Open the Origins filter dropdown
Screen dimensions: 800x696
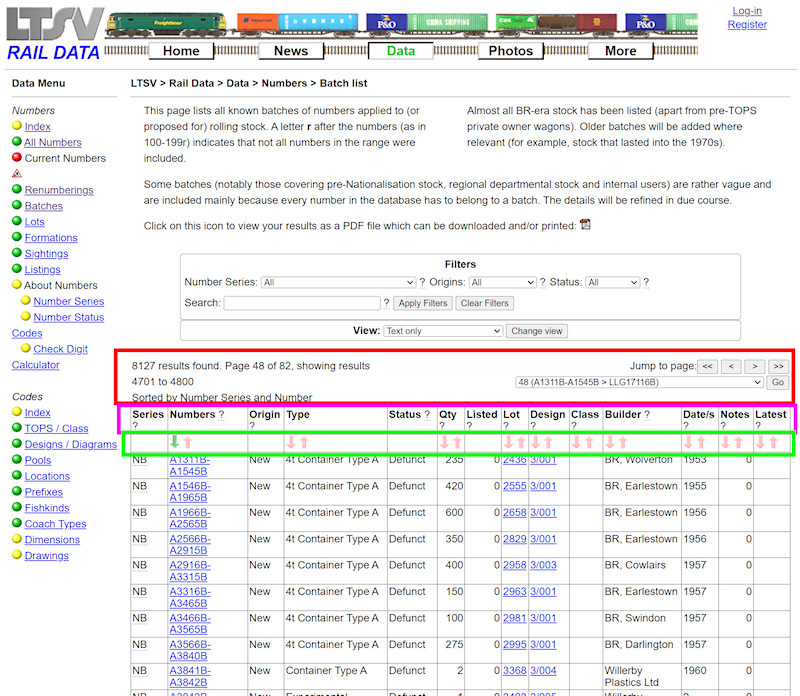pyautogui.click(x=502, y=282)
